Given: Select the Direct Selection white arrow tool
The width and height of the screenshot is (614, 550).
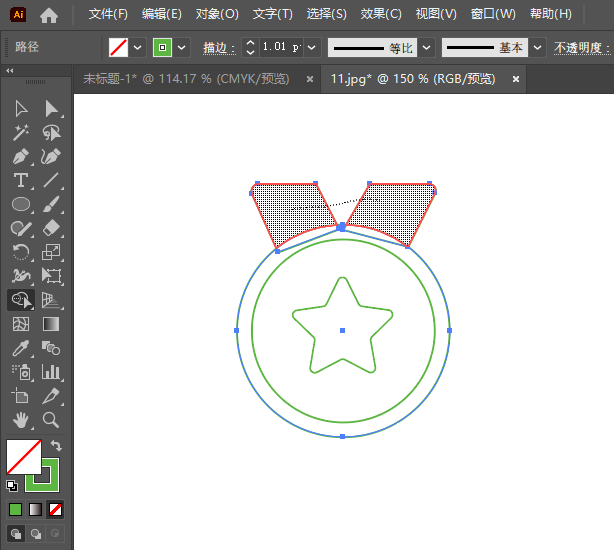Looking at the screenshot, I should click(51, 109).
